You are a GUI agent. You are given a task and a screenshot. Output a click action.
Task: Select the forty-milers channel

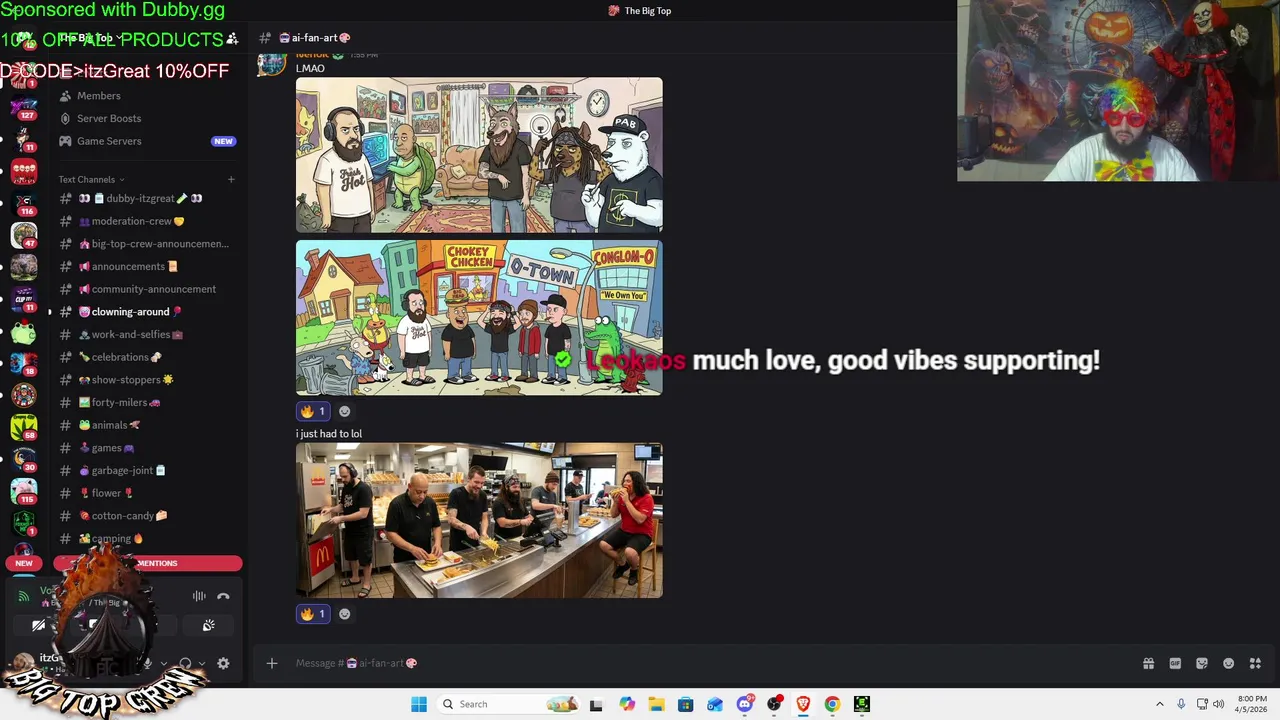(146, 402)
